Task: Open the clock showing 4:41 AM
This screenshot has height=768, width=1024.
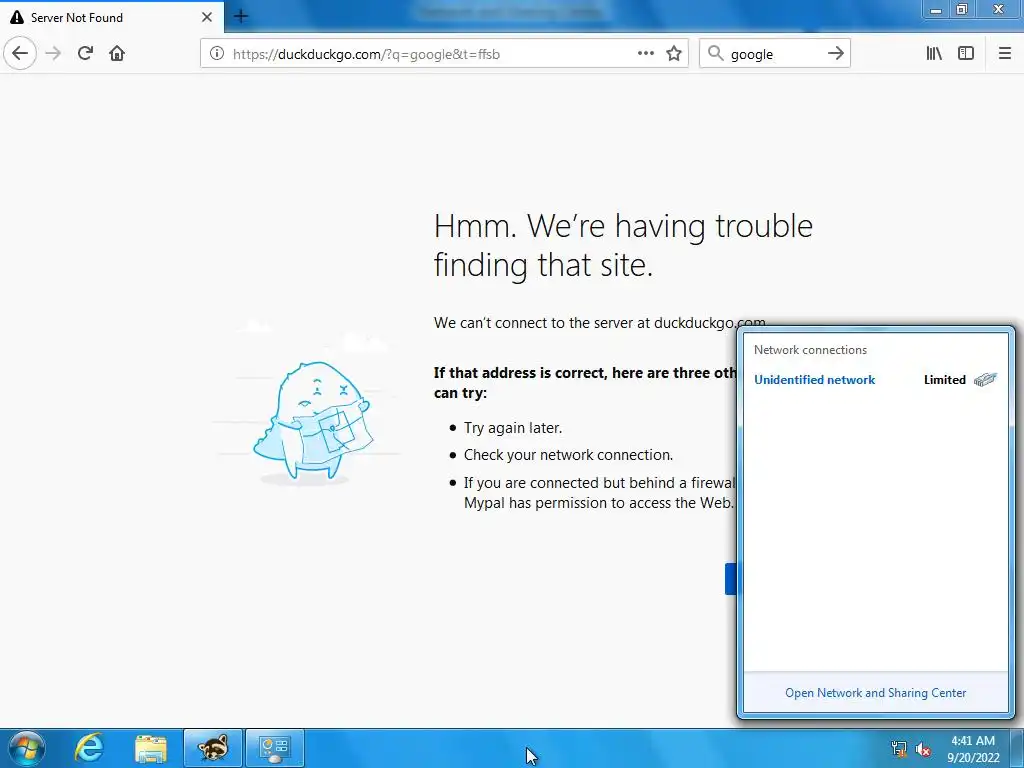Action: point(973,749)
